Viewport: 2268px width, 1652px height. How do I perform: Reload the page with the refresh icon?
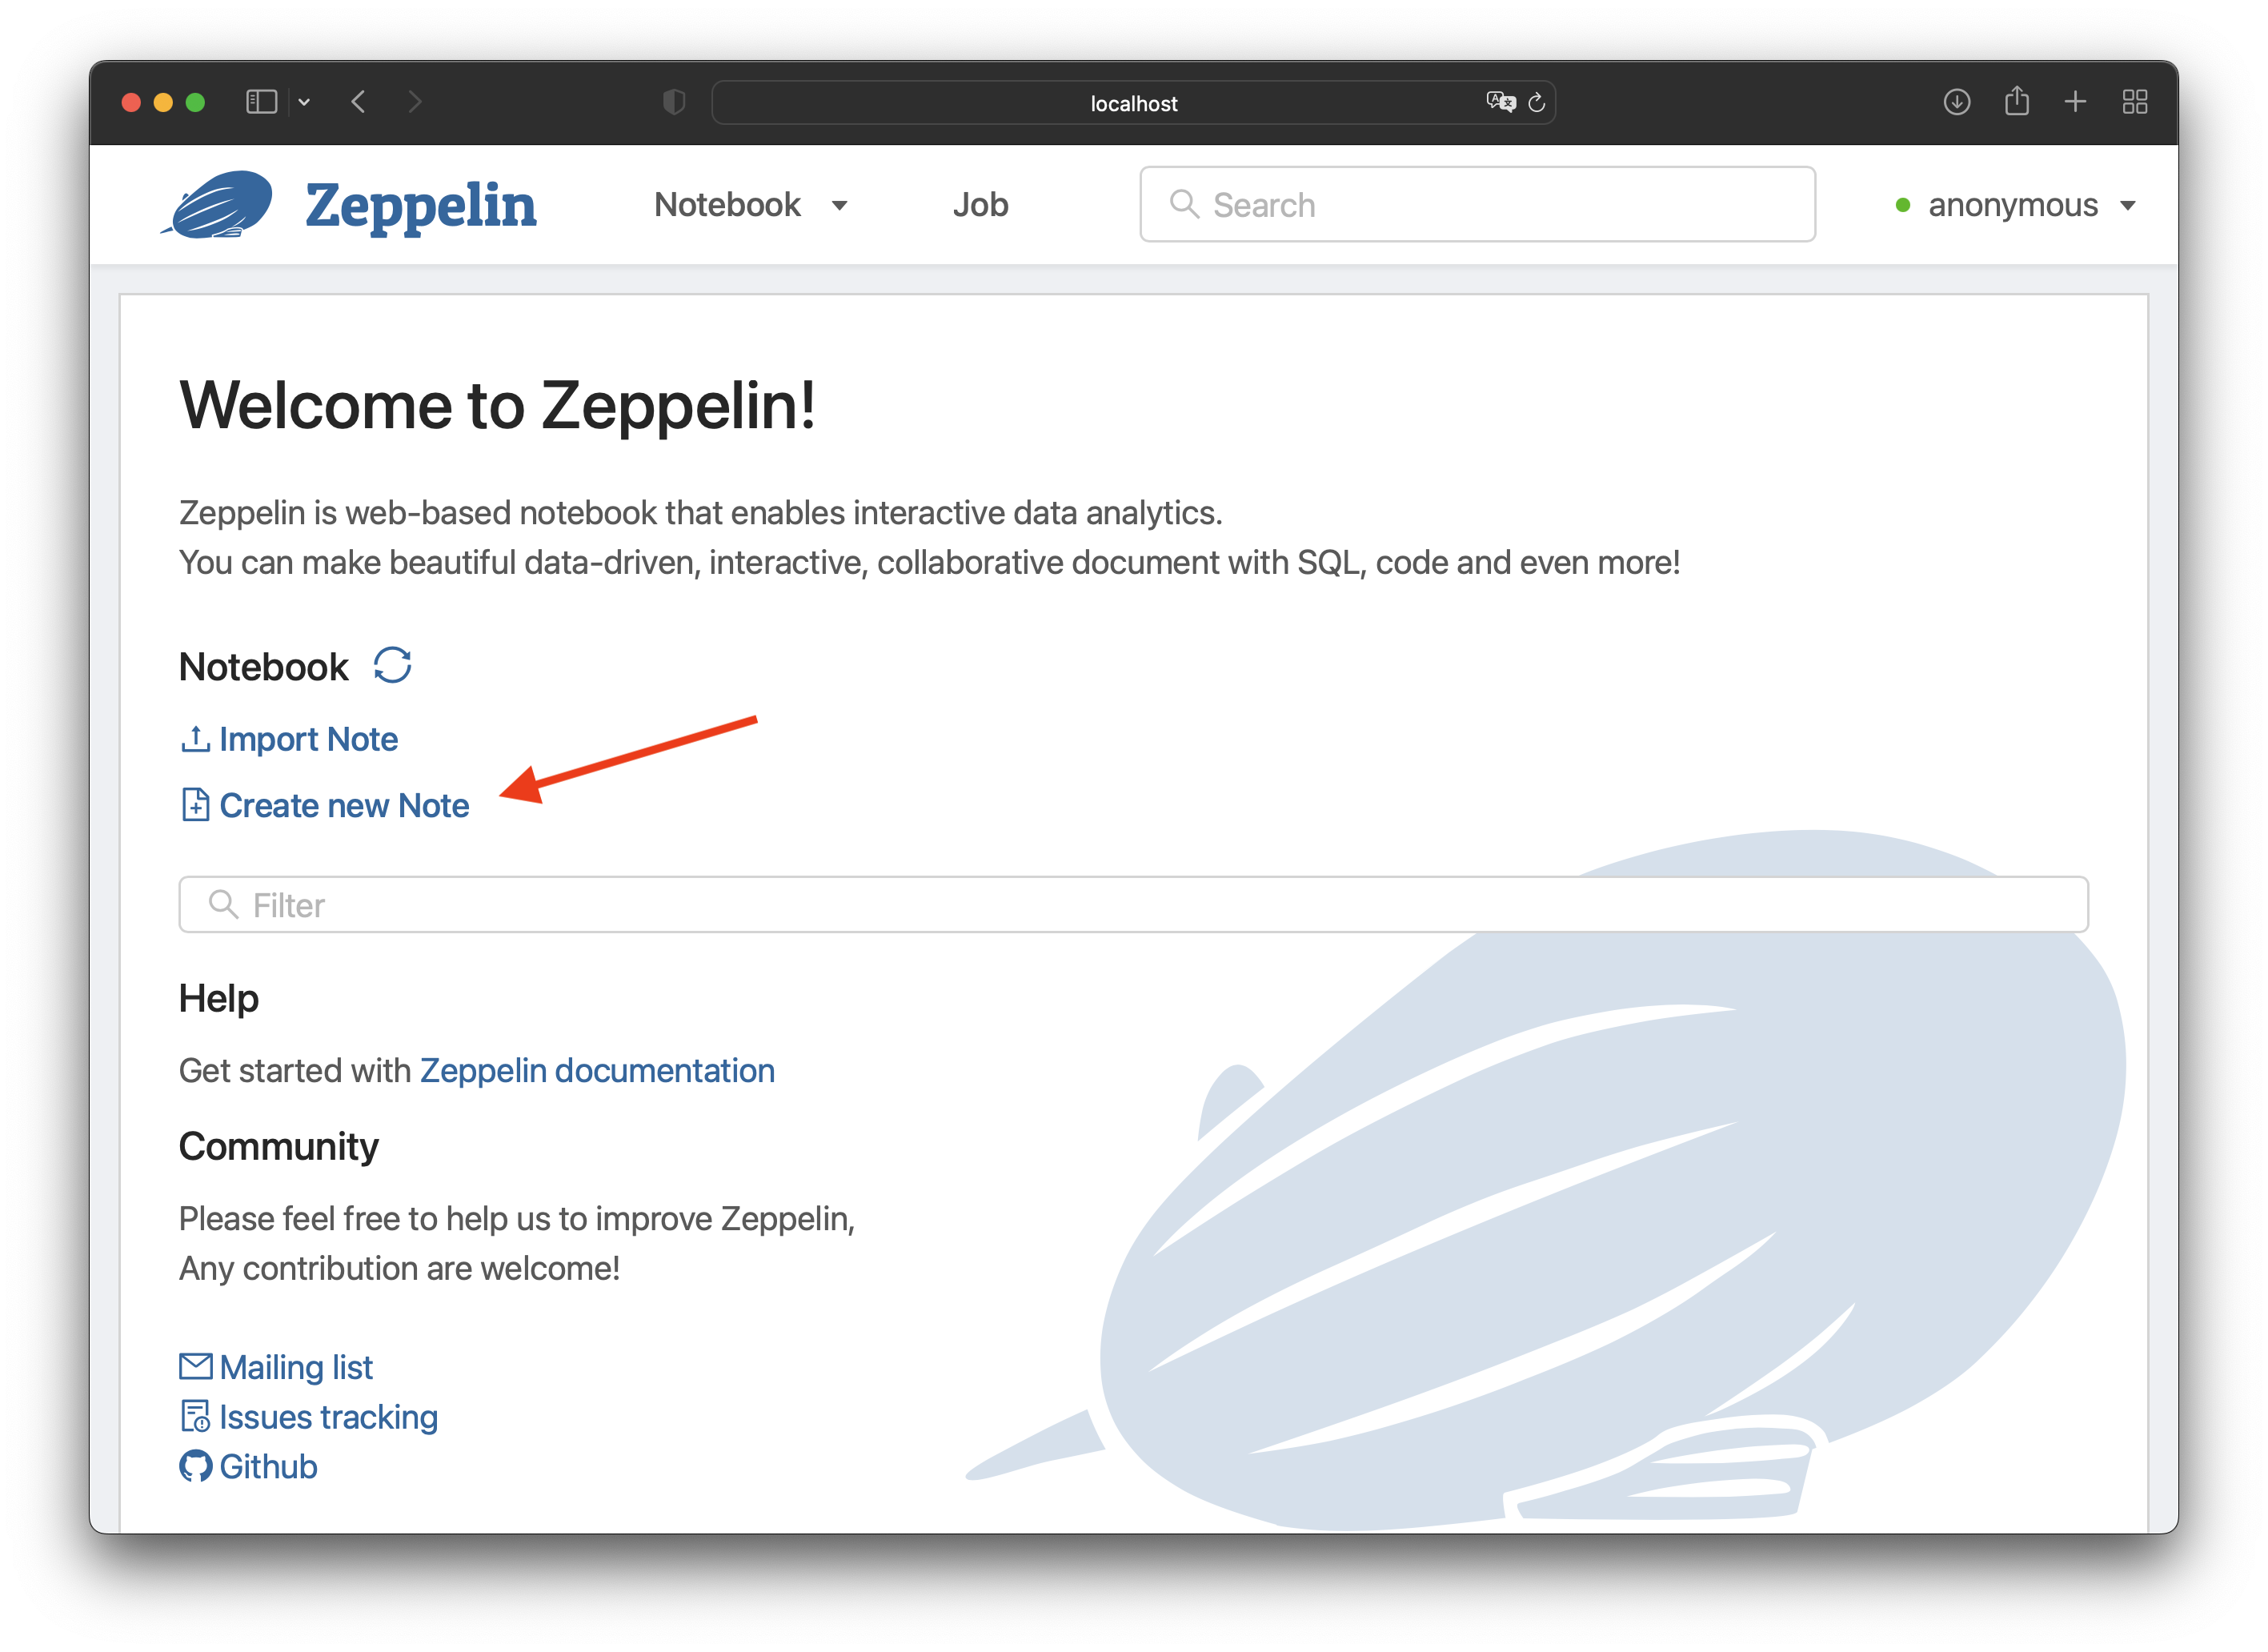(x=1537, y=102)
